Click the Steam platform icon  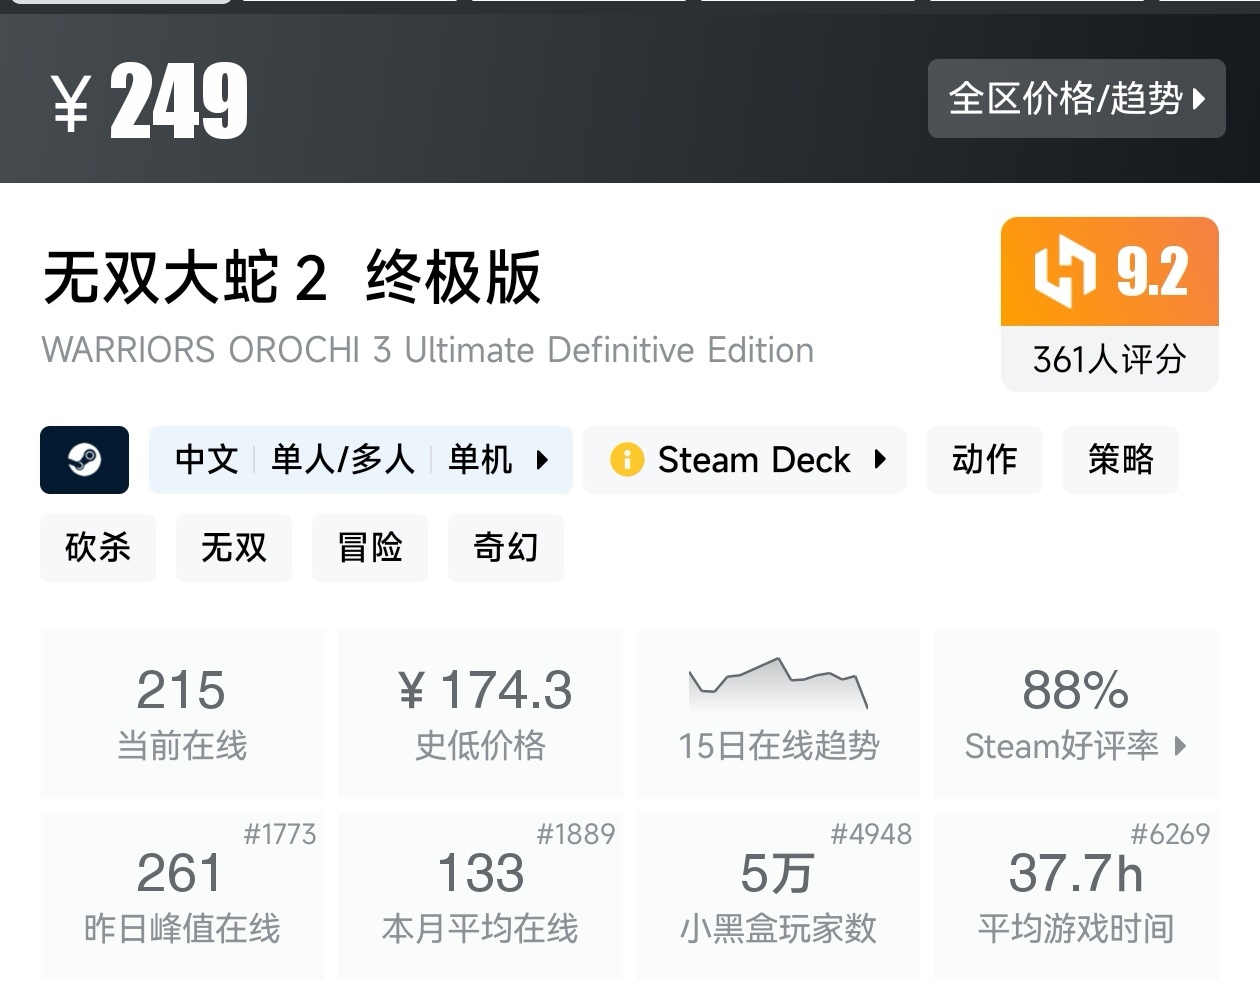point(84,460)
